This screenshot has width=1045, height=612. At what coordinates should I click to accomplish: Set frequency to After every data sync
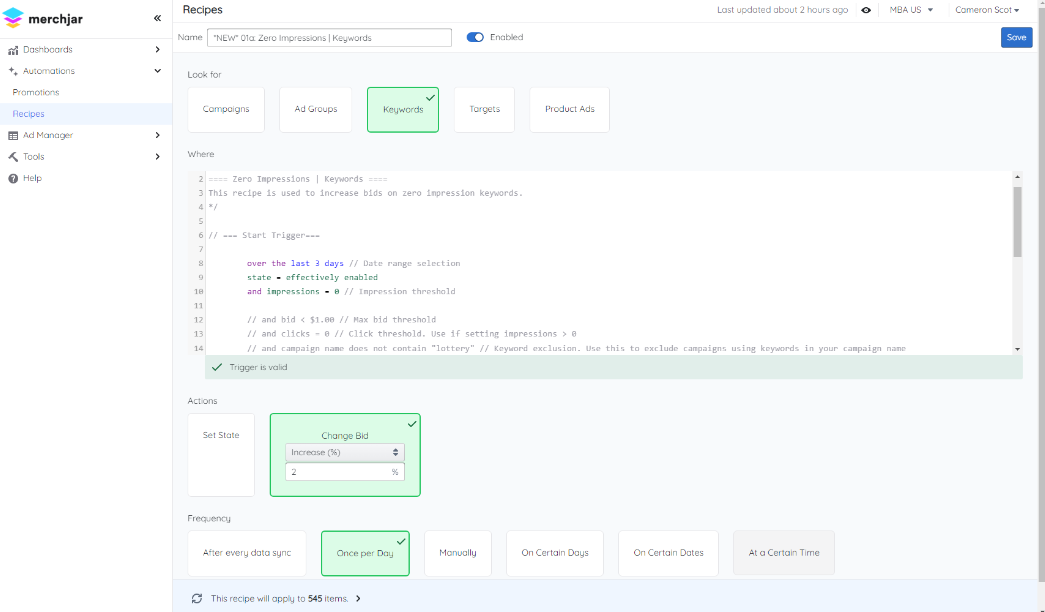(x=247, y=553)
